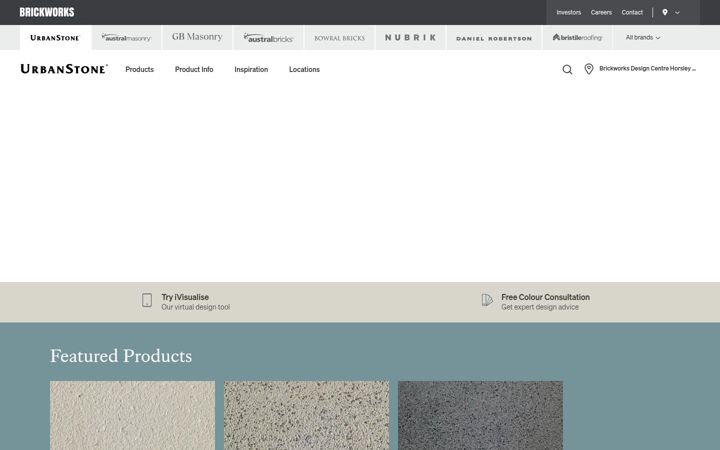Open the search magnifier icon

click(x=567, y=69)
